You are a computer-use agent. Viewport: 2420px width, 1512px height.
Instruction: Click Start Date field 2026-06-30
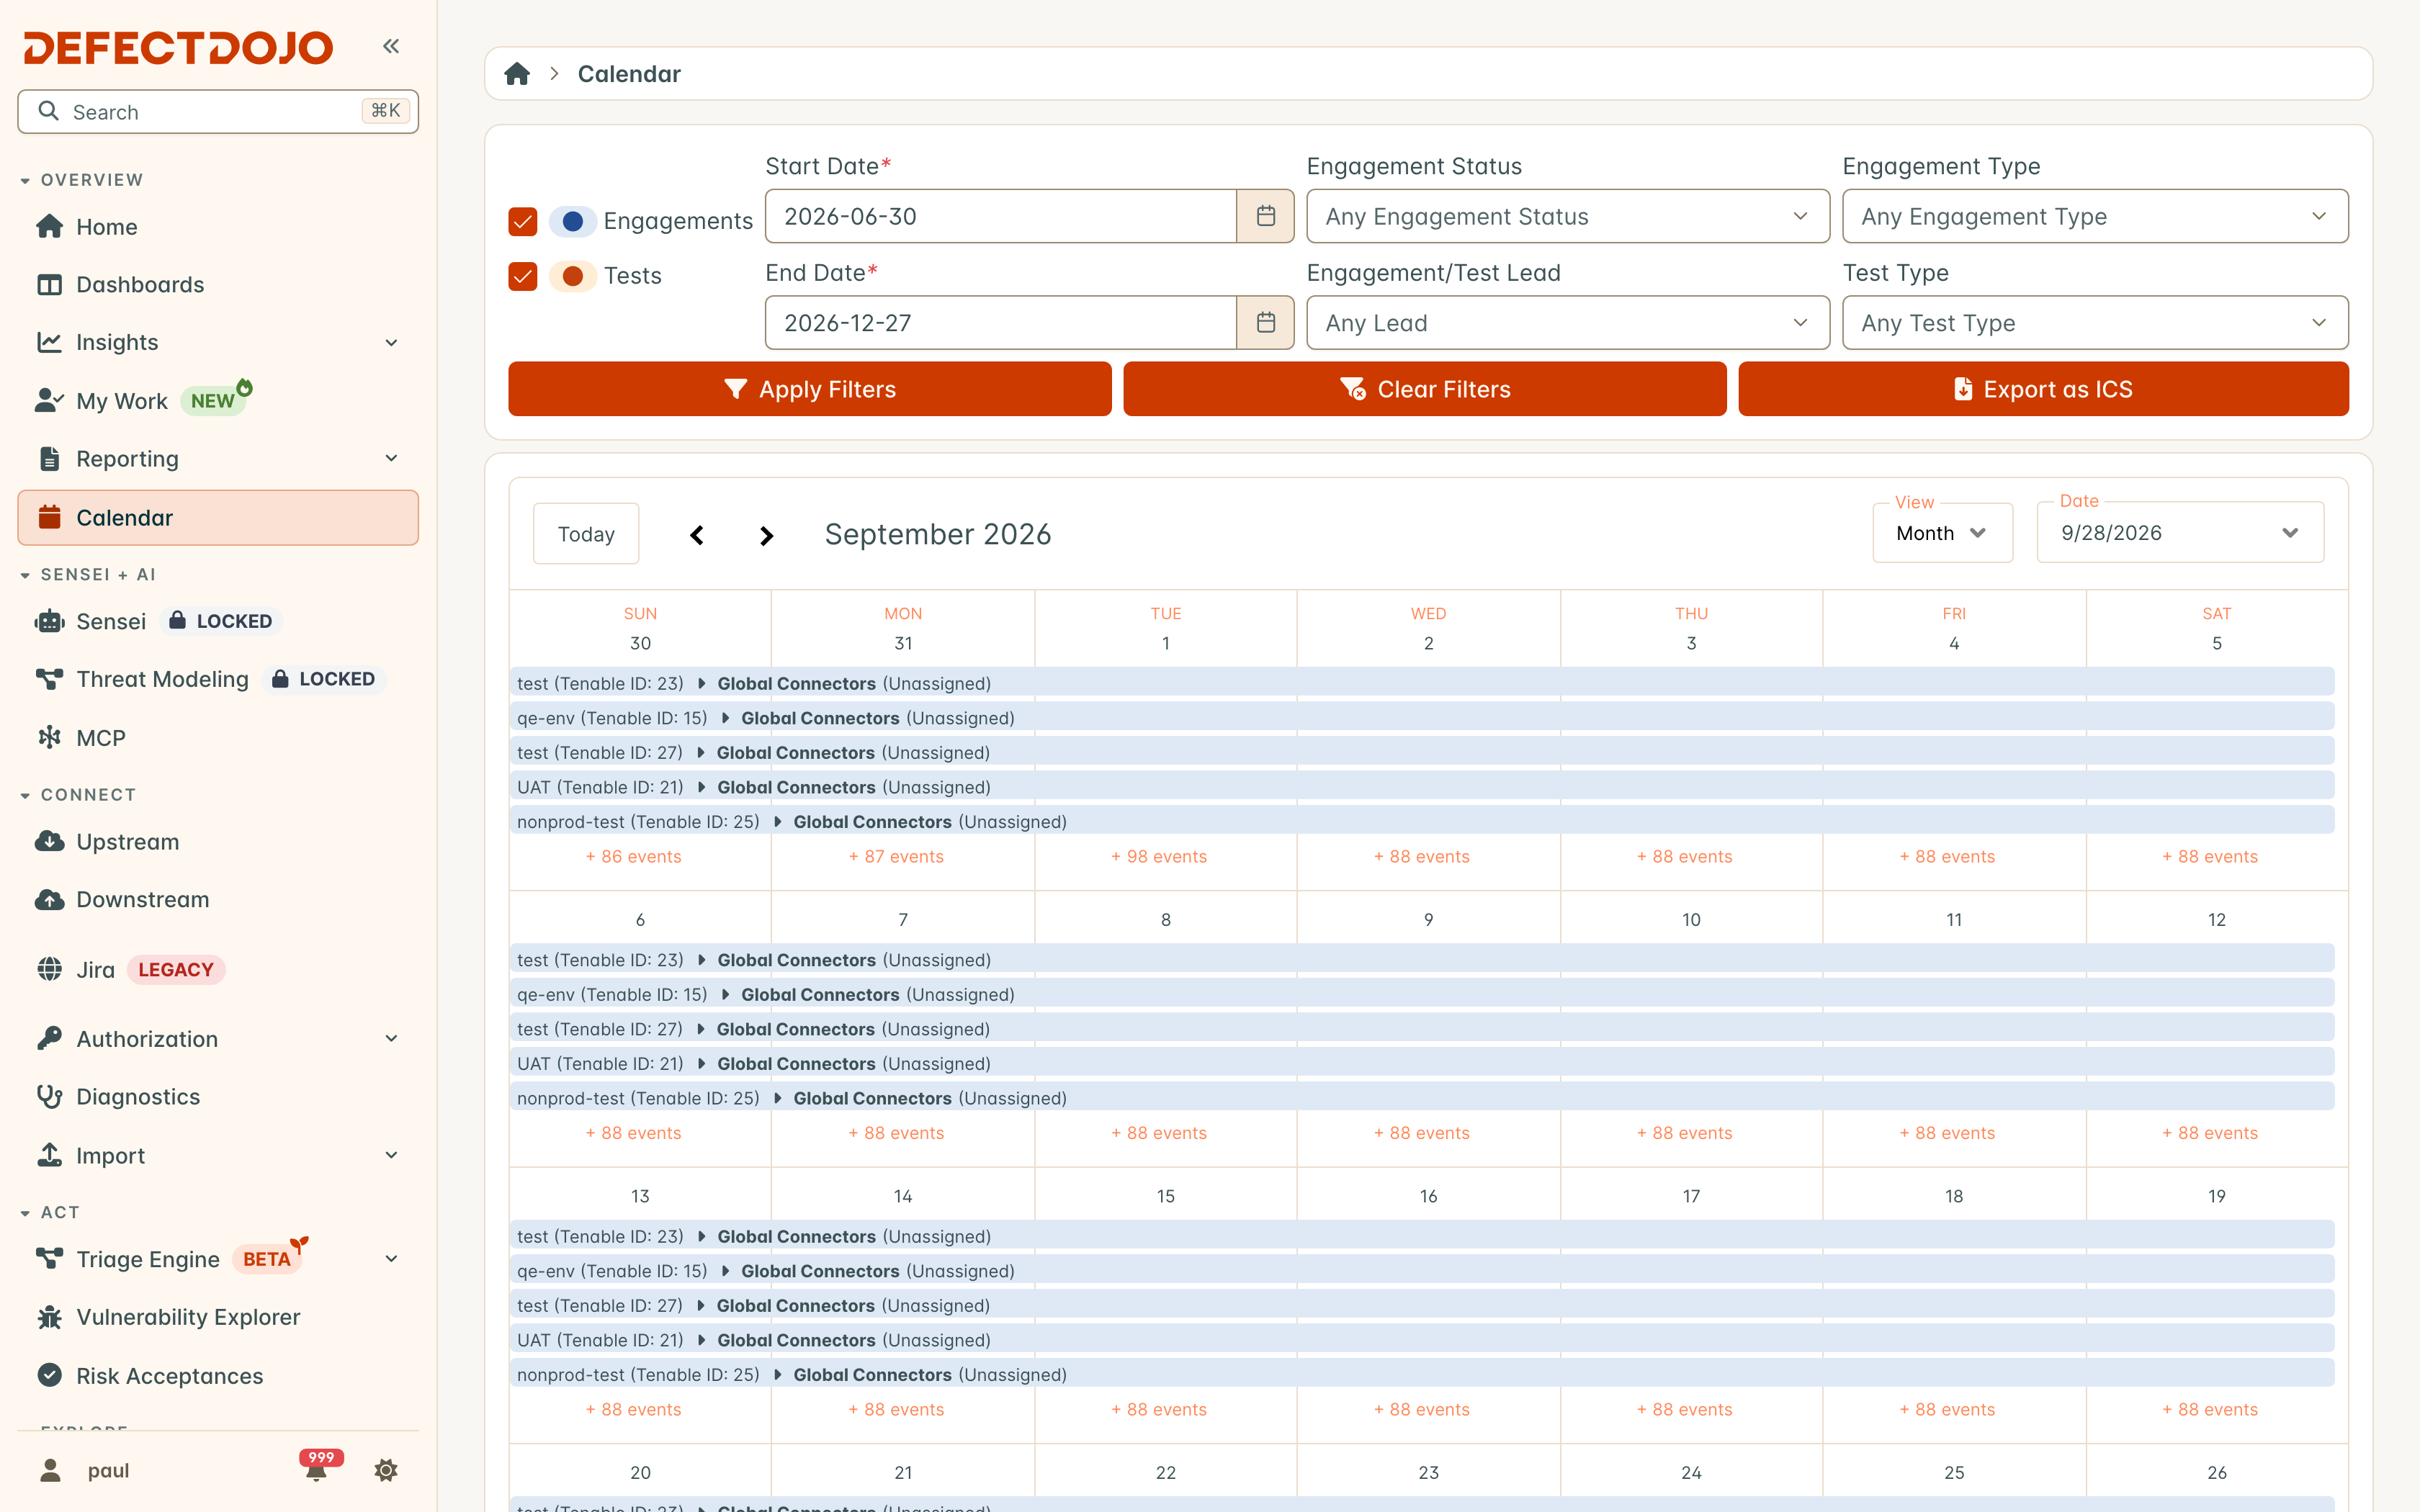pos(1001,216)
